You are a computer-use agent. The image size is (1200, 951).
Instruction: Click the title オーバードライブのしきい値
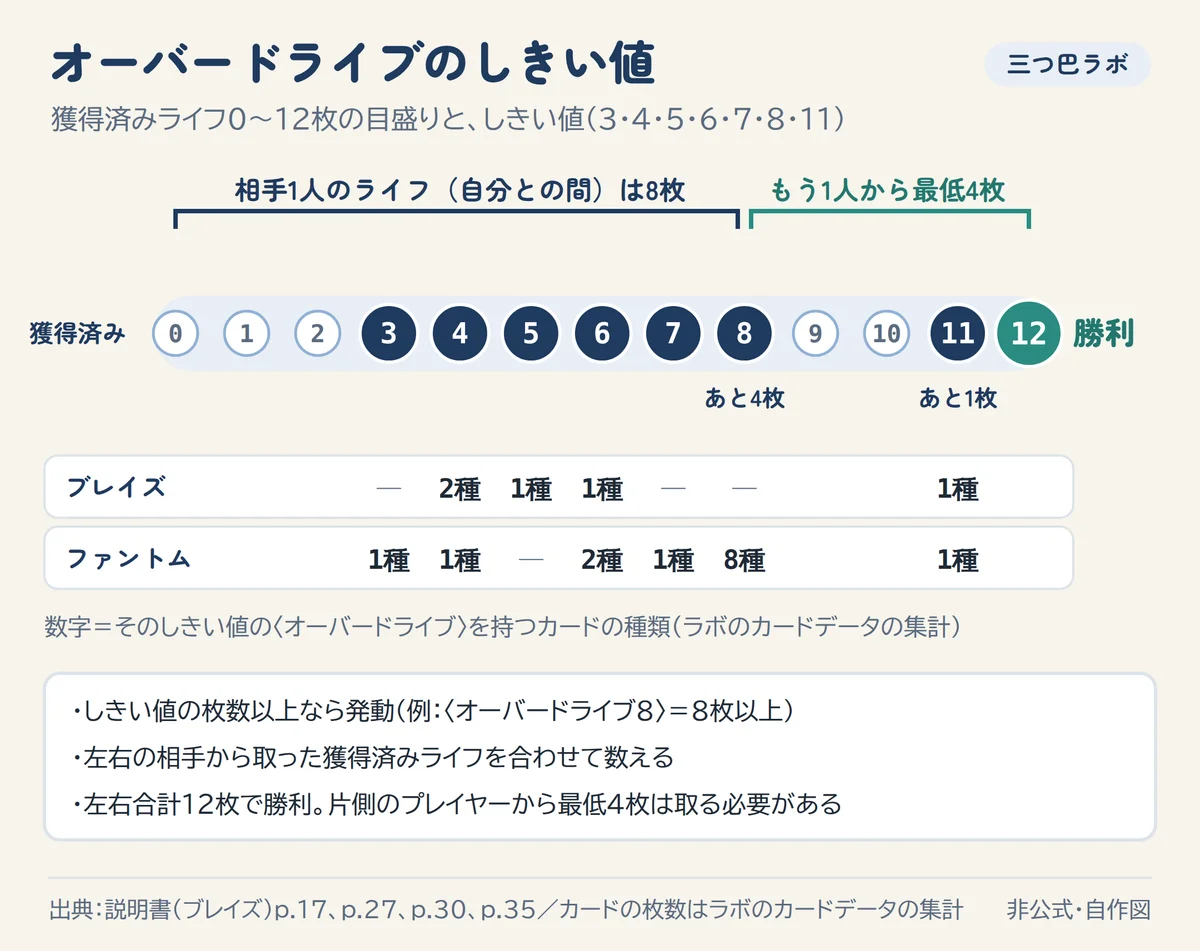point(353,65)
